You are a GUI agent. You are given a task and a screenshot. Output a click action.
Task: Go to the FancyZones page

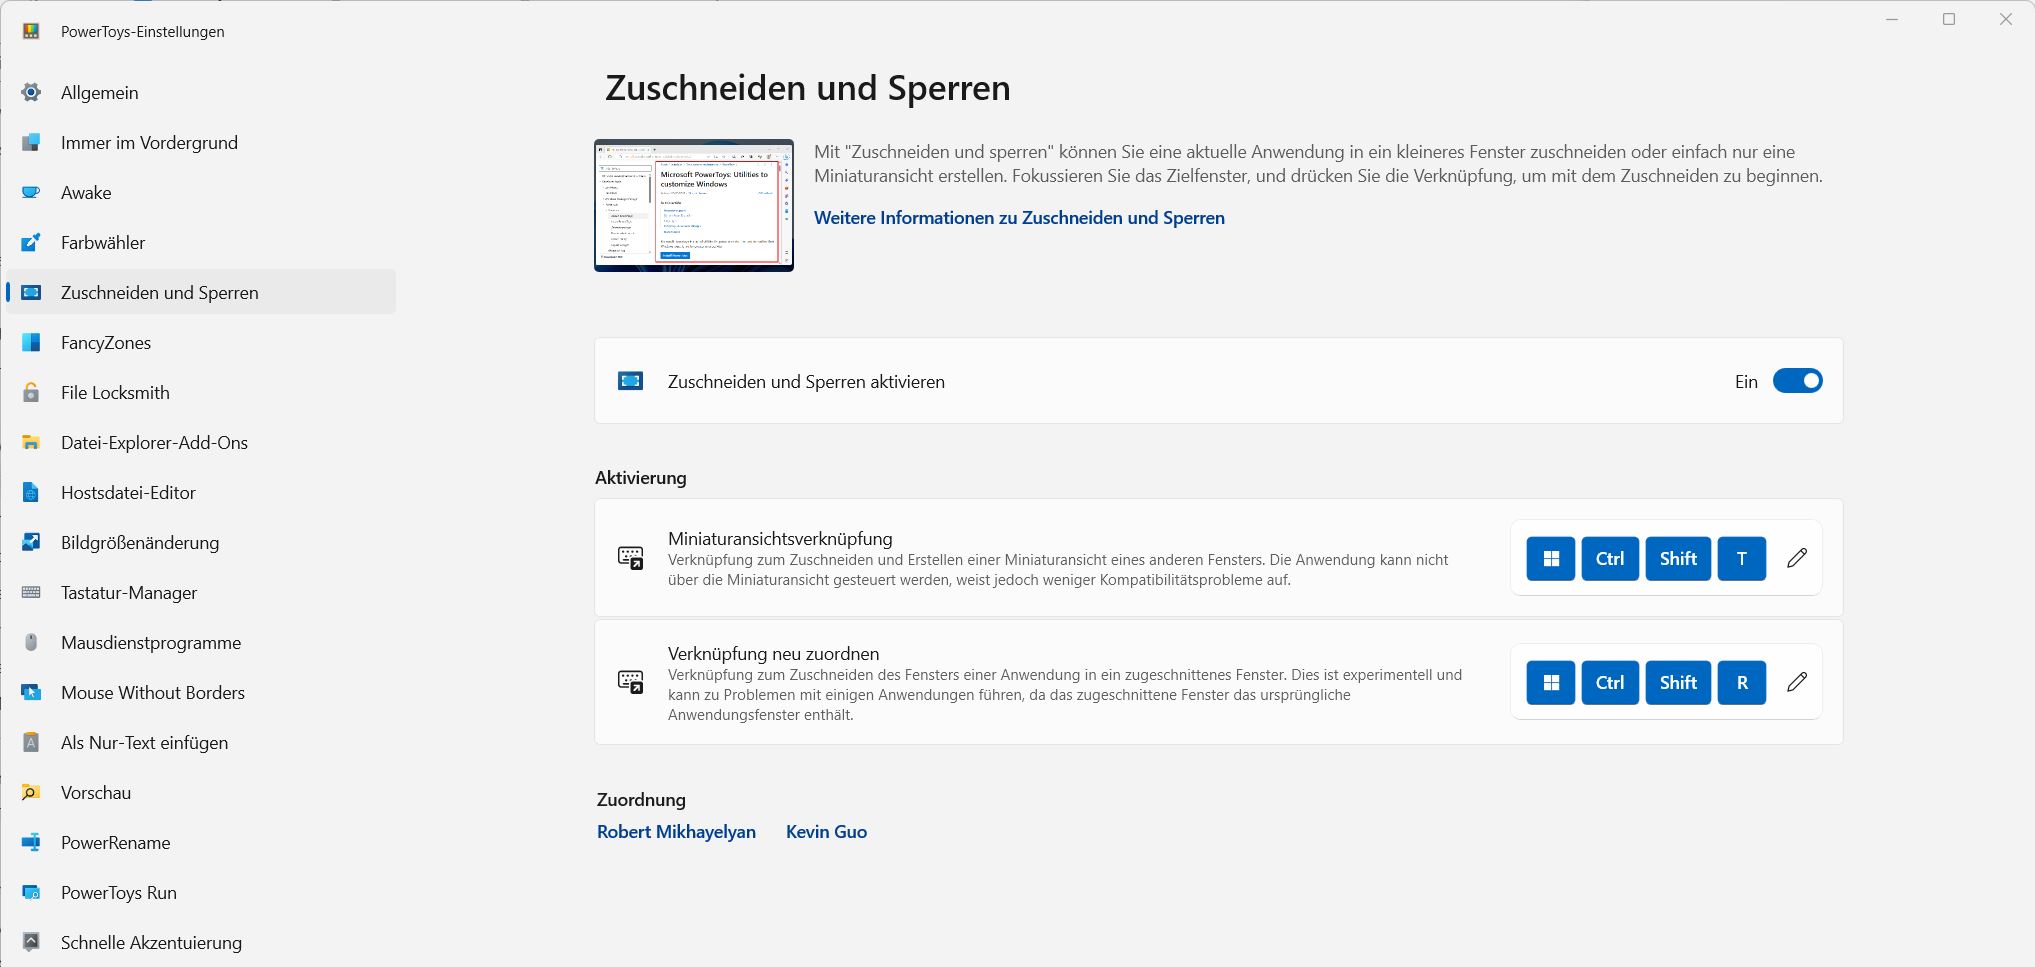(x=201, y=343)
